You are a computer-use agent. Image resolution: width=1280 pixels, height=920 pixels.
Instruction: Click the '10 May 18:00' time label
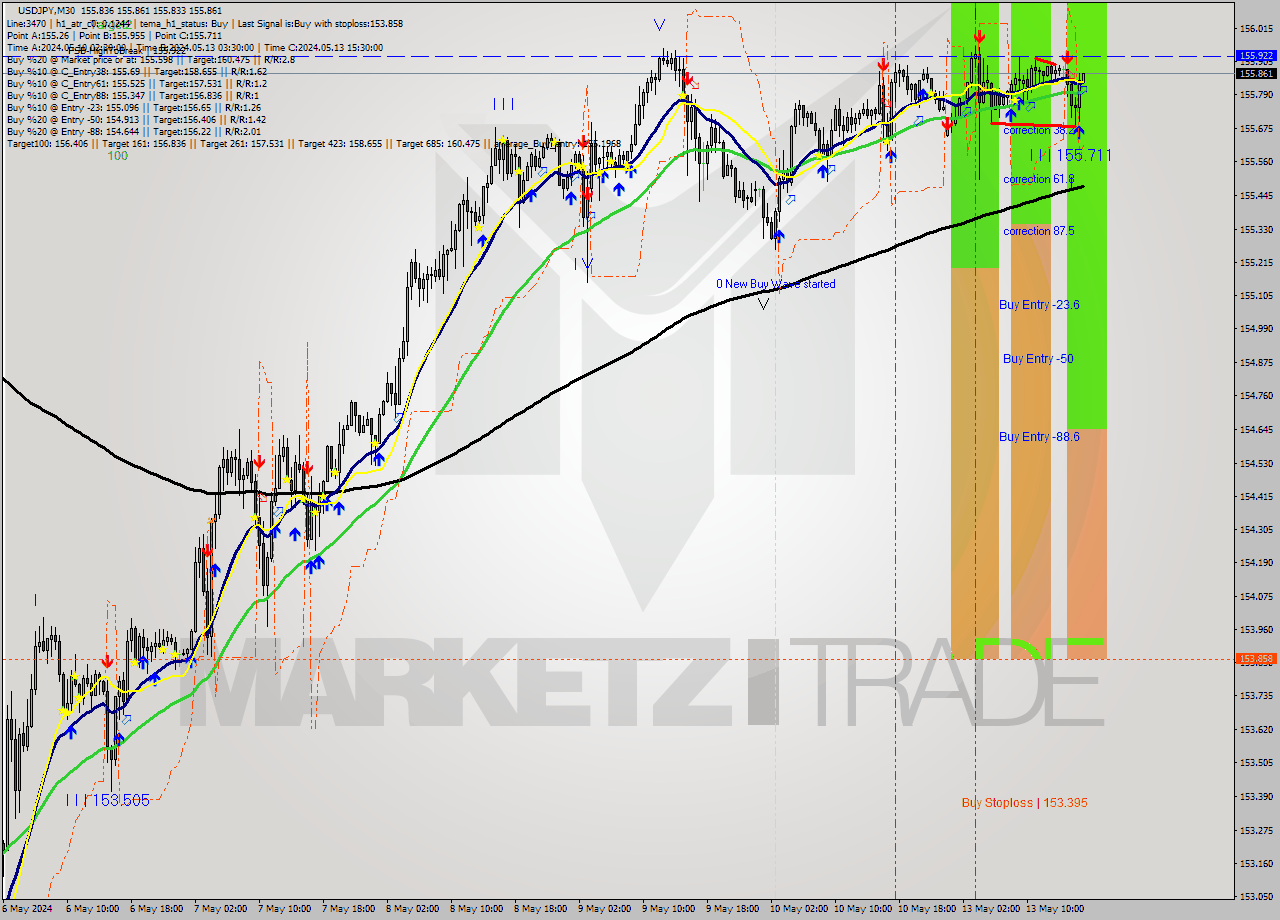(x=925, y=909)
